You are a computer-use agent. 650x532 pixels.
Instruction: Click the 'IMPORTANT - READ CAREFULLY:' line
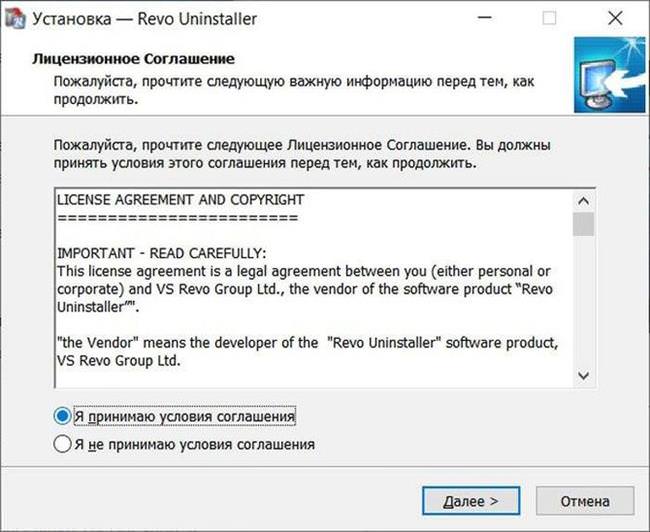[162, 253]
